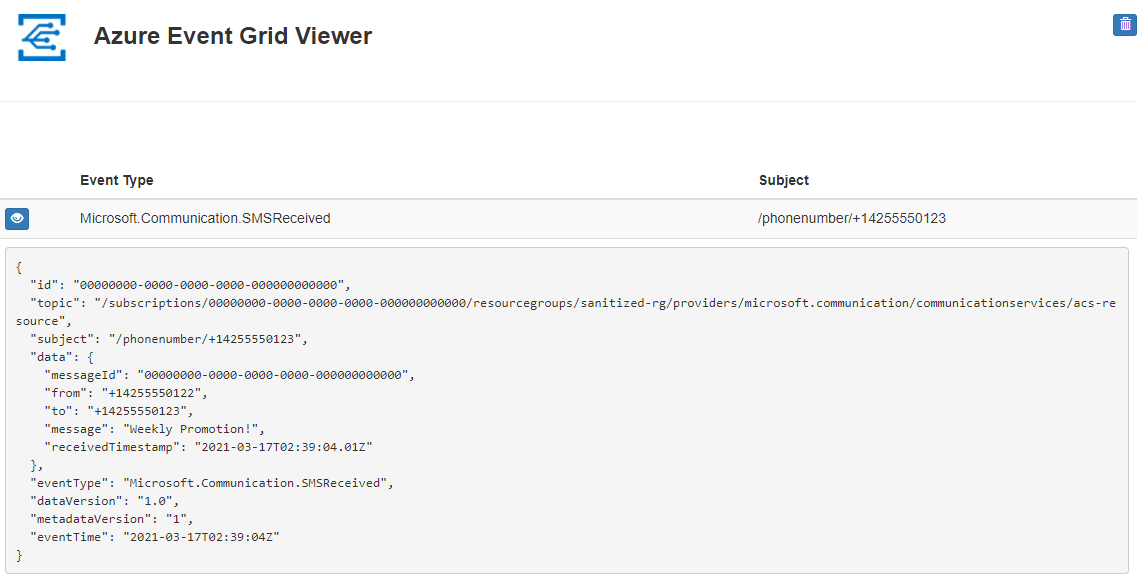This screenshot has width=1144, height=580.
Task: Click the "id" line in the JSON
Action: tap(190, 285)
